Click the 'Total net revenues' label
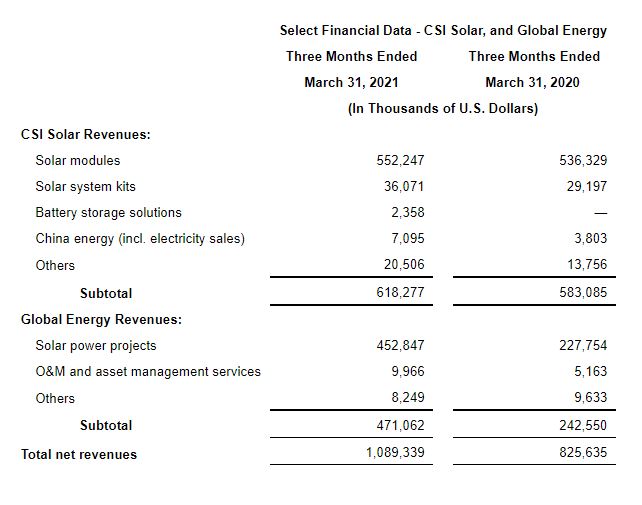Screen dimensions: 642x505 pyautogui.click(x=79, y=455)
